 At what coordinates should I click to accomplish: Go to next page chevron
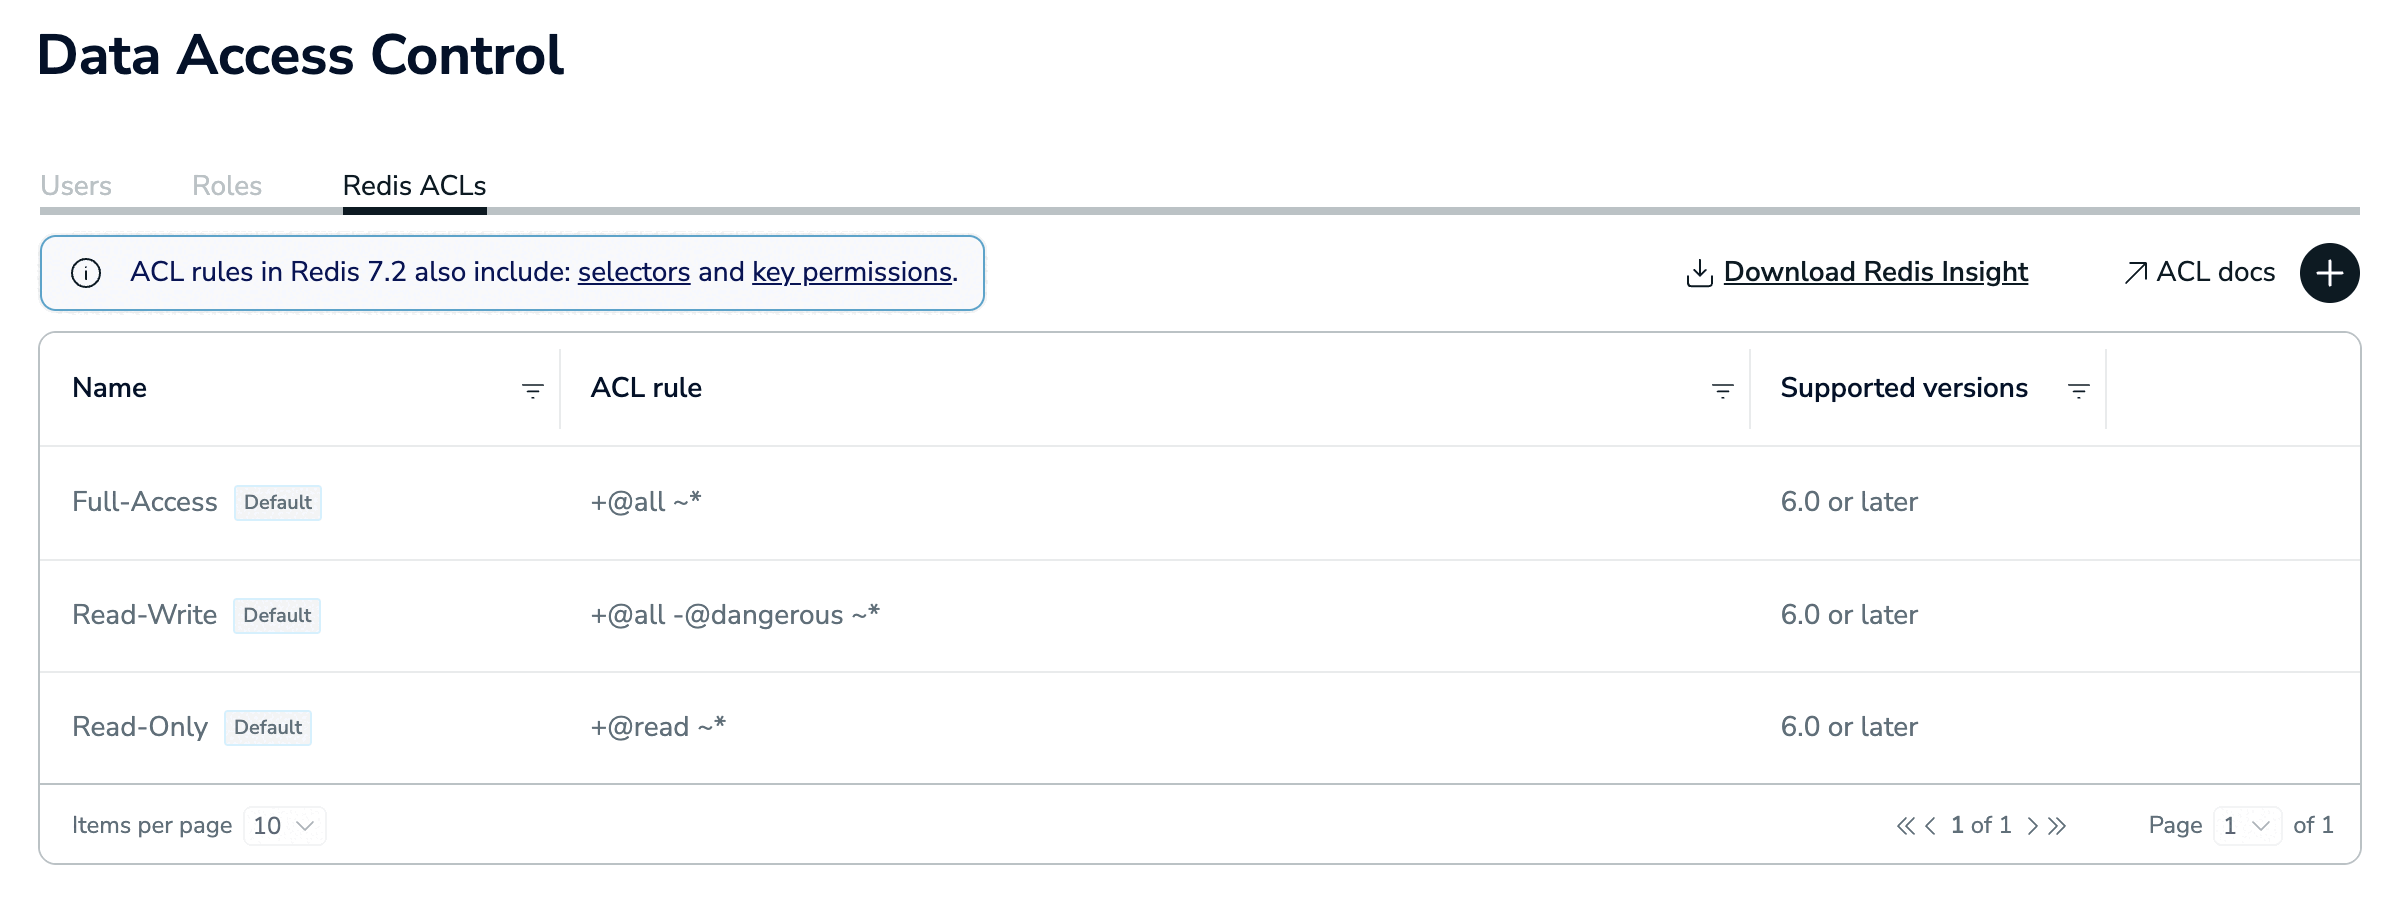(2032, 826)
